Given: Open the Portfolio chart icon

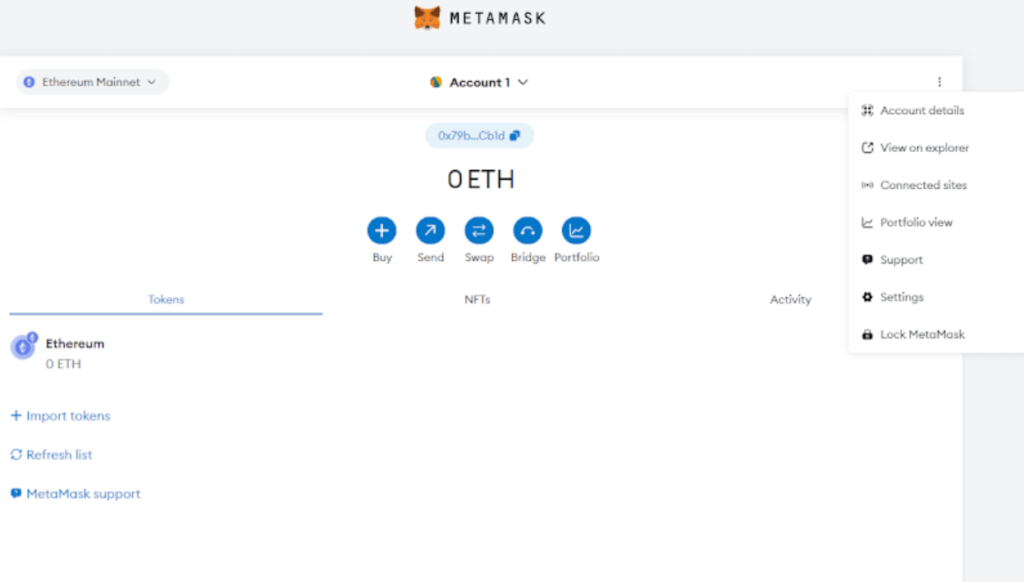Looking at the screenshot, I should click(x=576, y=231).
